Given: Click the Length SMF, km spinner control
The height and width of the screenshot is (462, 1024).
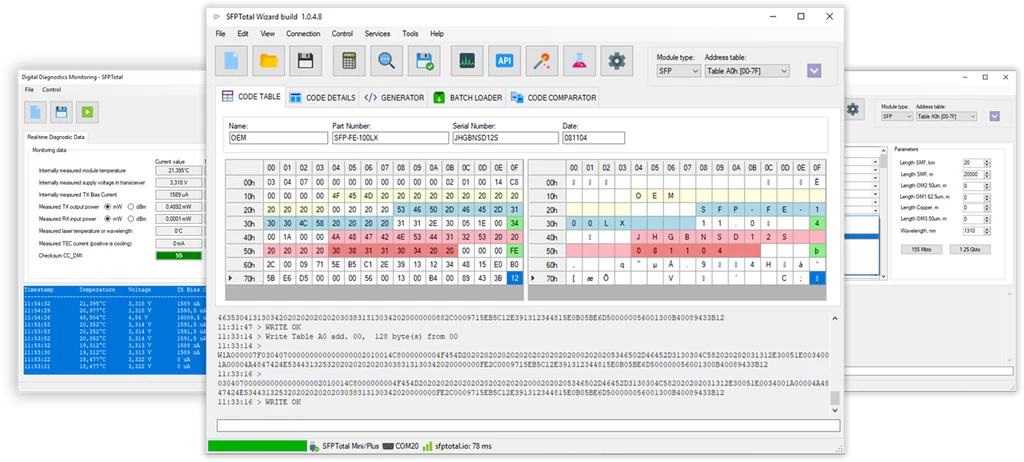Looking at the screenshot, I should [x=987, y=162].
